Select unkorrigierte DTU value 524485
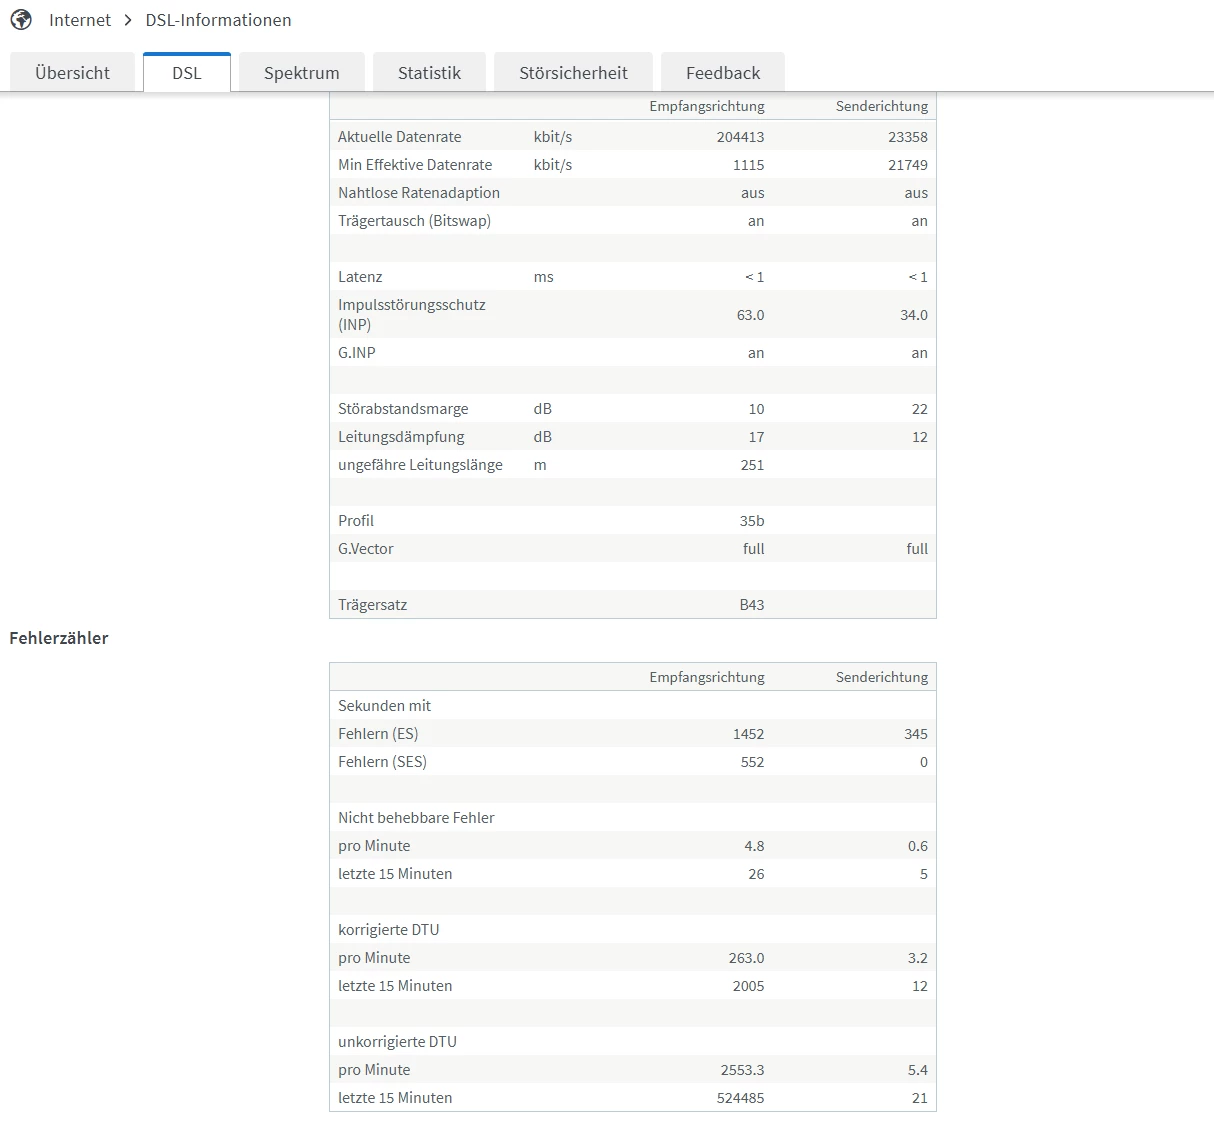Image resolution: width=1214 pixels, height=1127 pixels. (740, 1098)
